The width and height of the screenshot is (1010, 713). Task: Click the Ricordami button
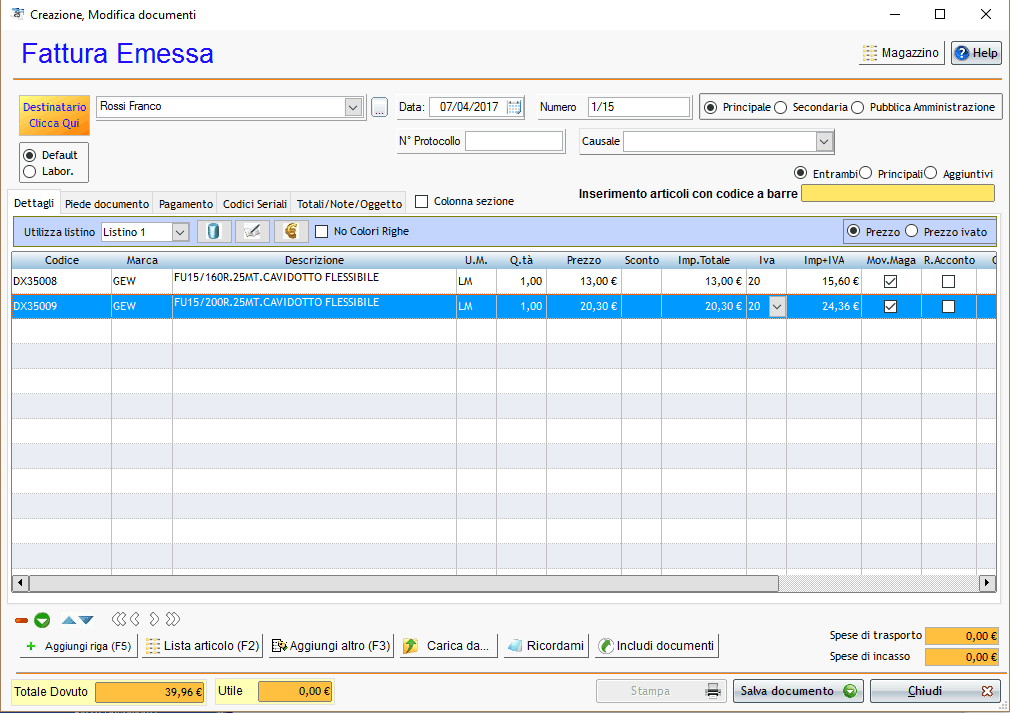[546, 646]
